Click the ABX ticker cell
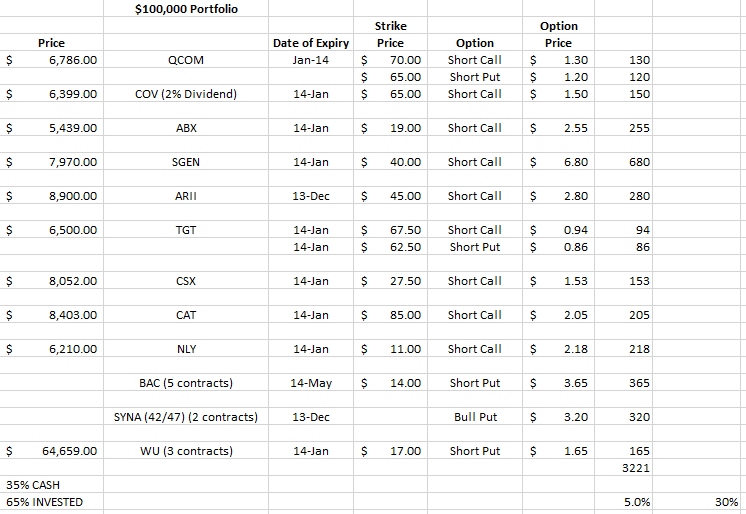 coord(186,128)
